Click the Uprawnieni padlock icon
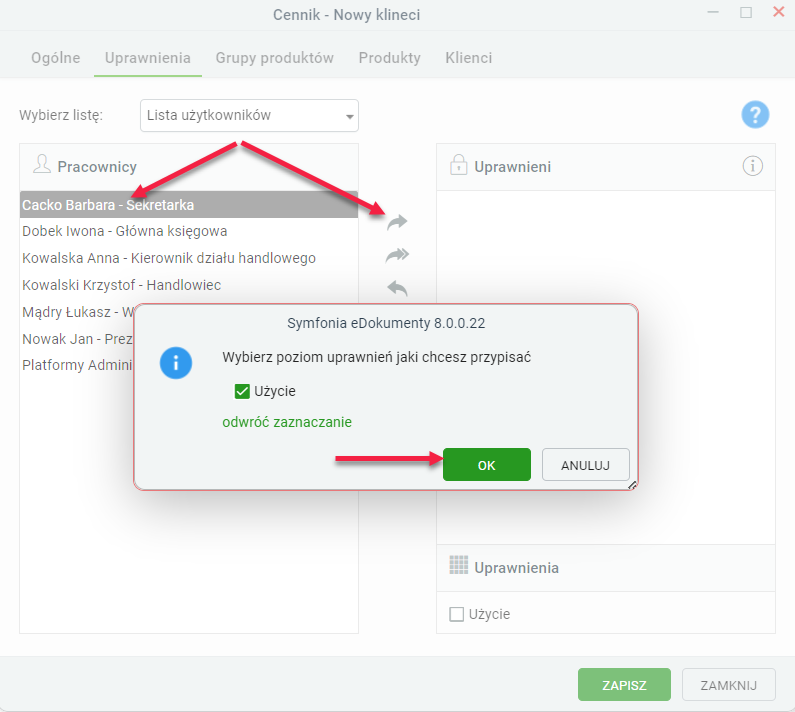The image size is (795, 712). [x=458, y=165]
